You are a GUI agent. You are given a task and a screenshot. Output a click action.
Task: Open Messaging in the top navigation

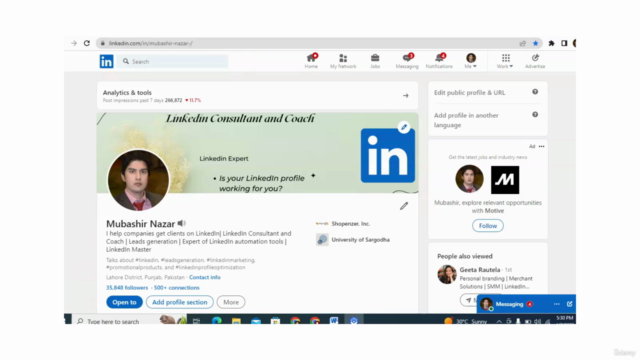[x=407, y=61]
